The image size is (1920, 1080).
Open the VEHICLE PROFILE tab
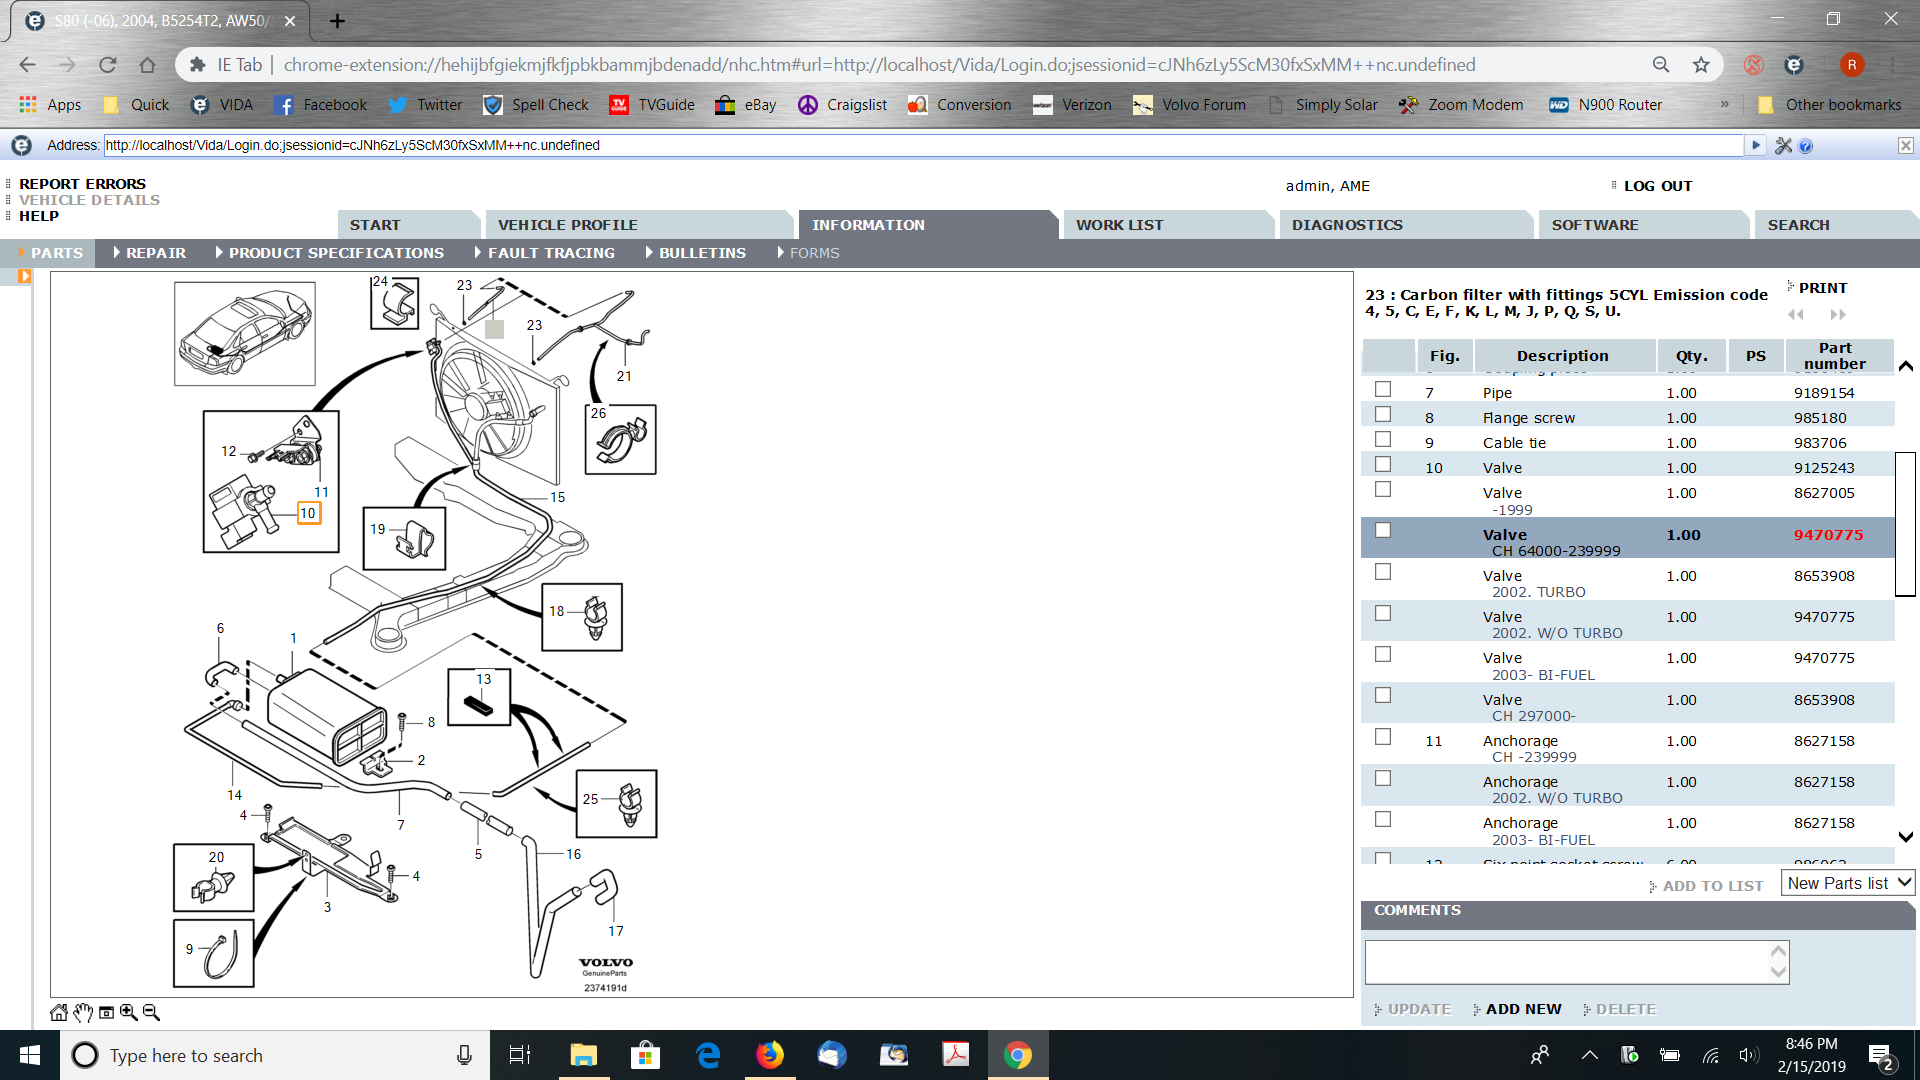pyautogui.click(x=567, y=225)
